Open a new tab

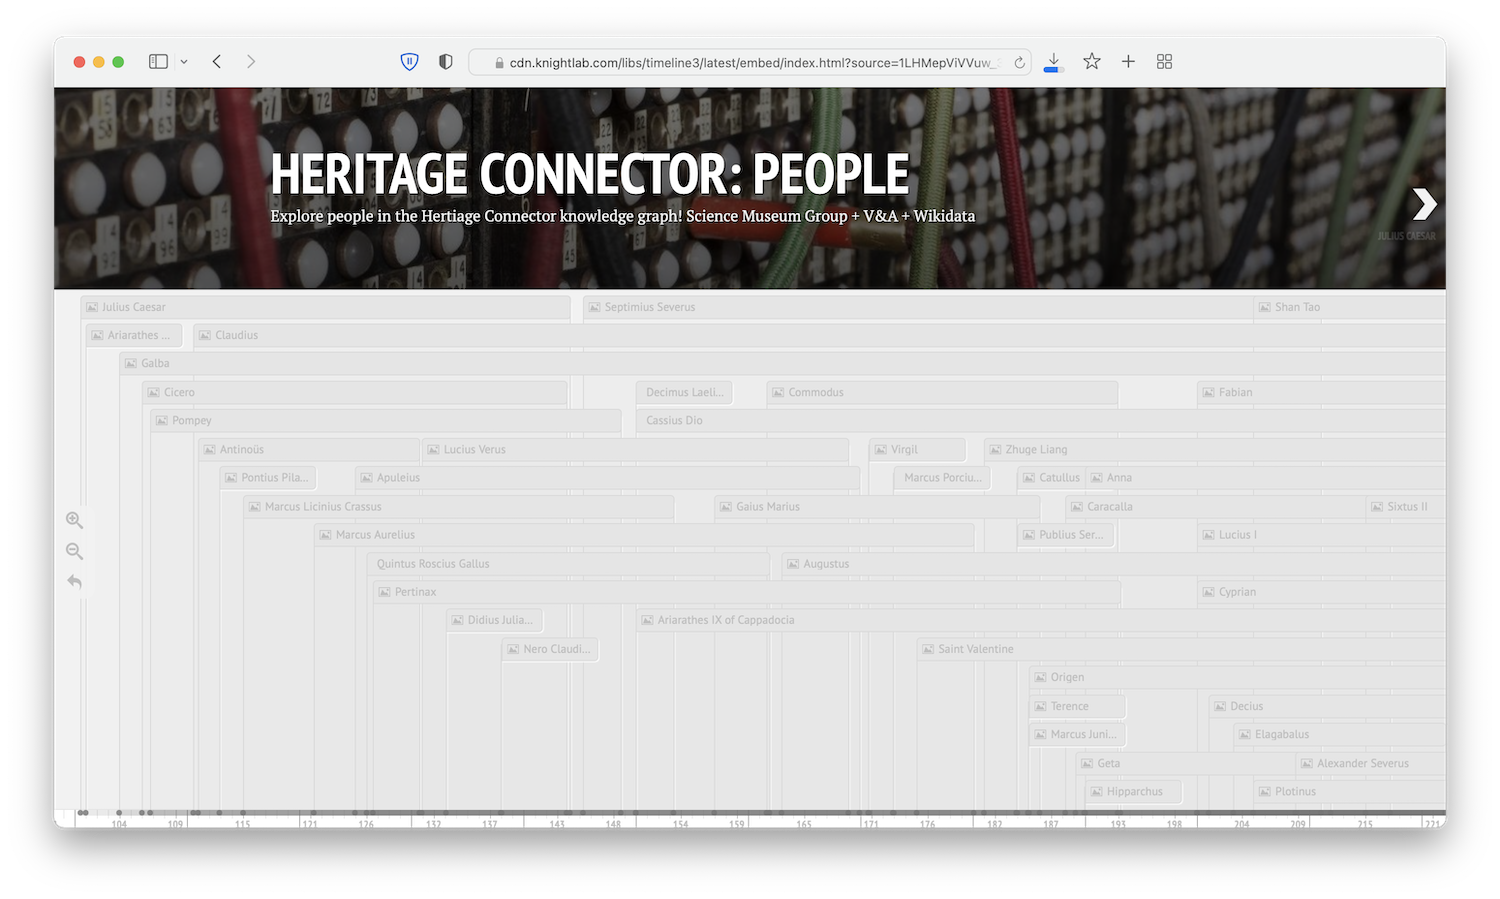pyautogui.click(x=1128, y=62)
